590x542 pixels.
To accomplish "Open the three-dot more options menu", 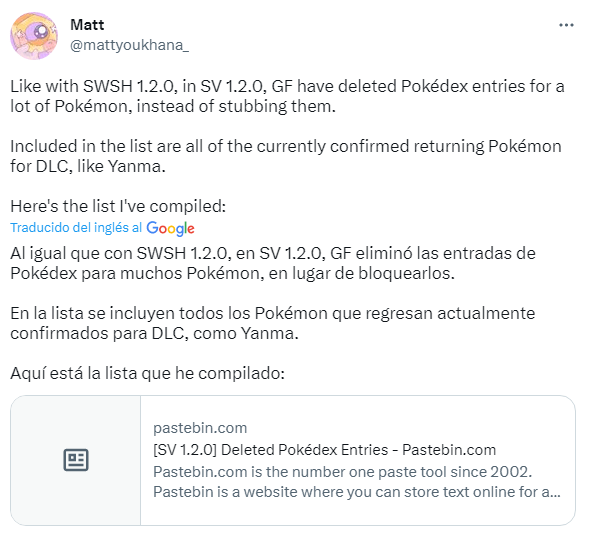I will 566,25.
